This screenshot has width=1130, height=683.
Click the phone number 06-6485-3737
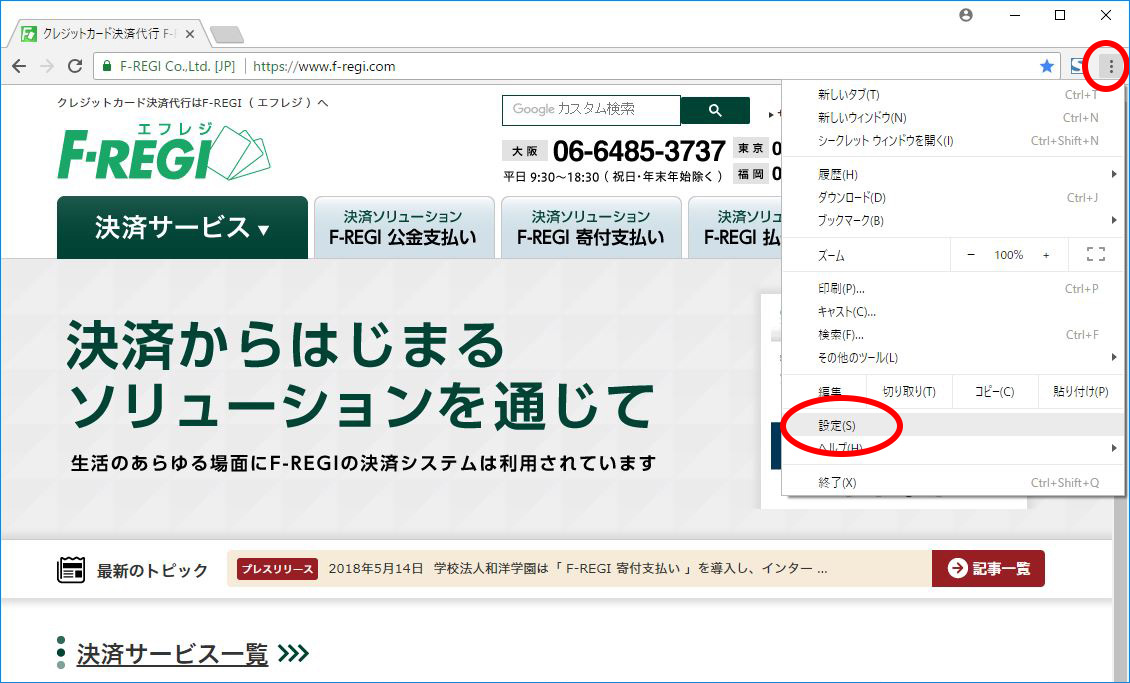[x=639, y=151]
